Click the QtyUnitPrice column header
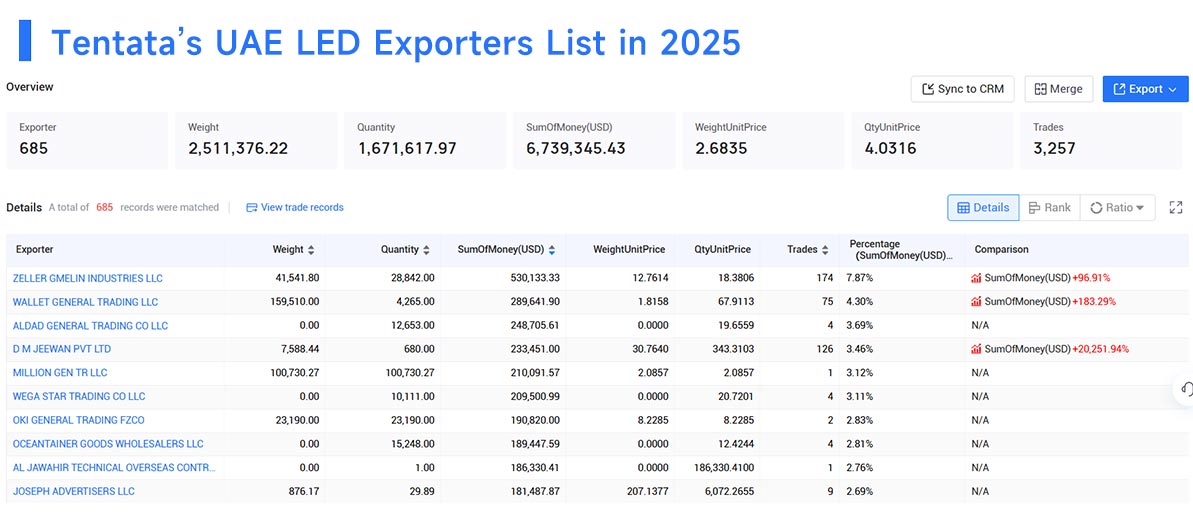 click(x=722, y=249)
